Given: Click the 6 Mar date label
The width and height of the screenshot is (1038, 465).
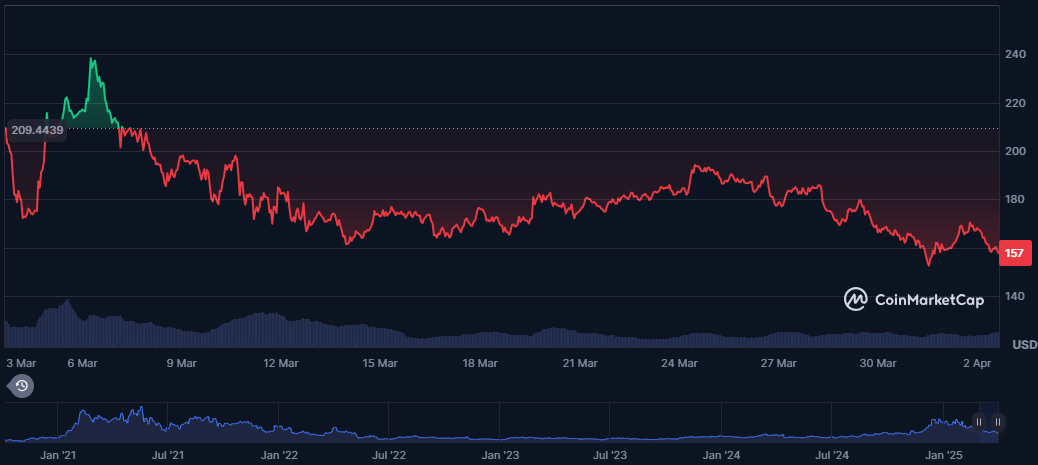Looking at the screenshot, I should point(83,363).
